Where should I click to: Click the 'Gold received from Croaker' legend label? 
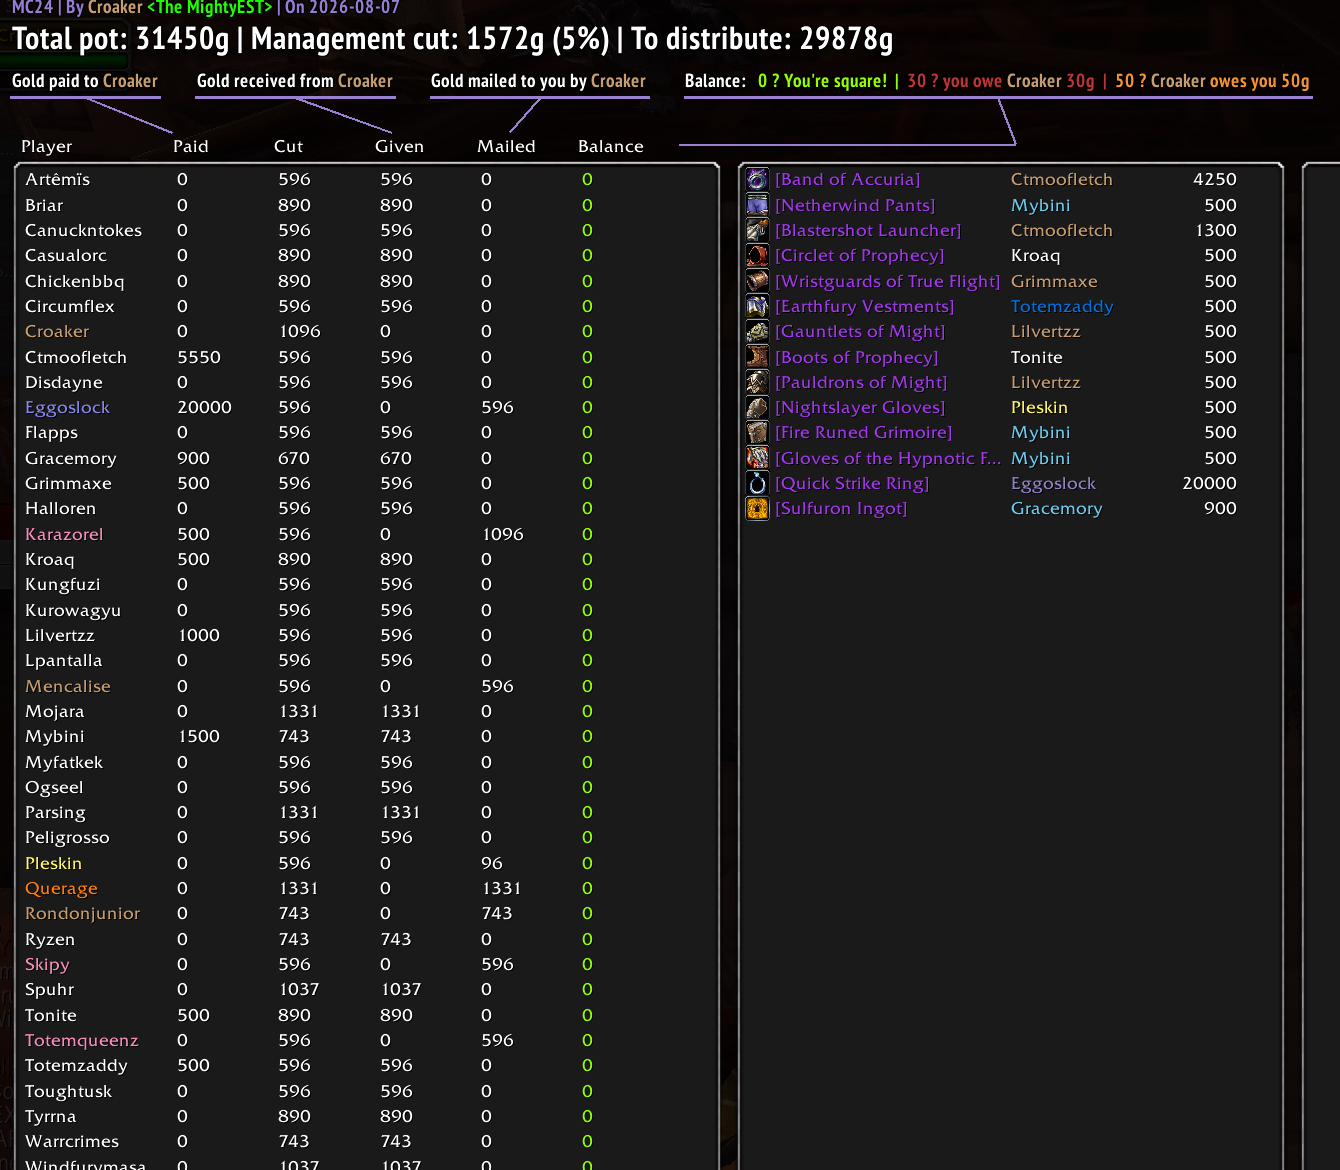(295, 81)
